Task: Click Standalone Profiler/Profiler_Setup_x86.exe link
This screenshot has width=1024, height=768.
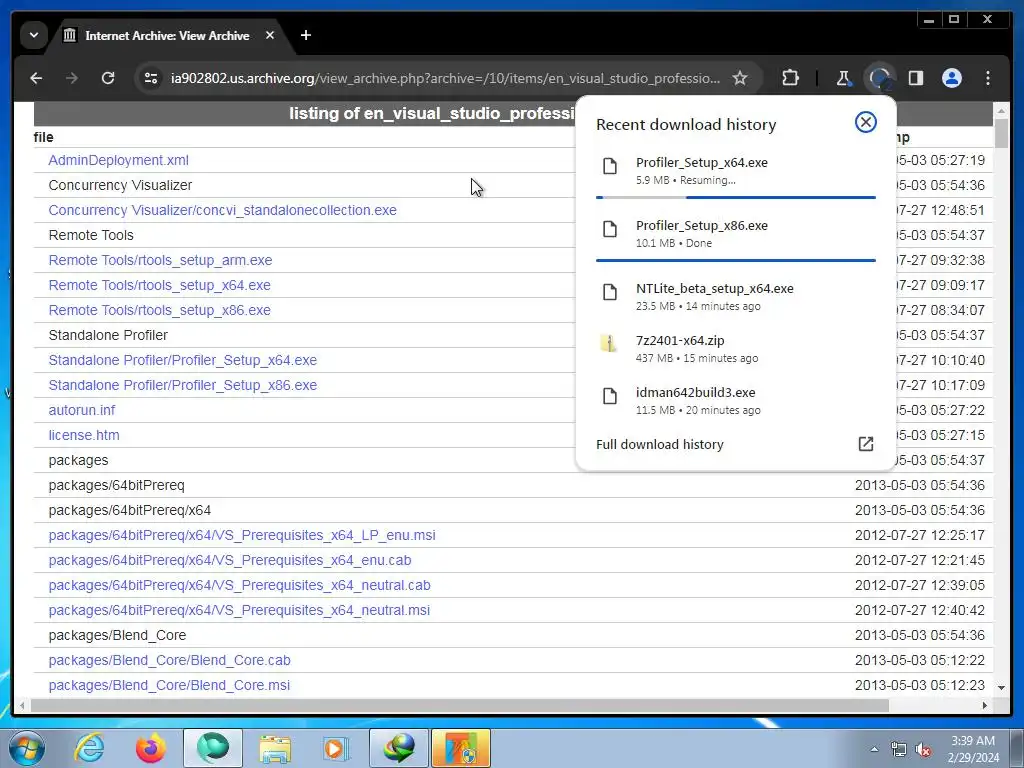Action: point(182,385)
